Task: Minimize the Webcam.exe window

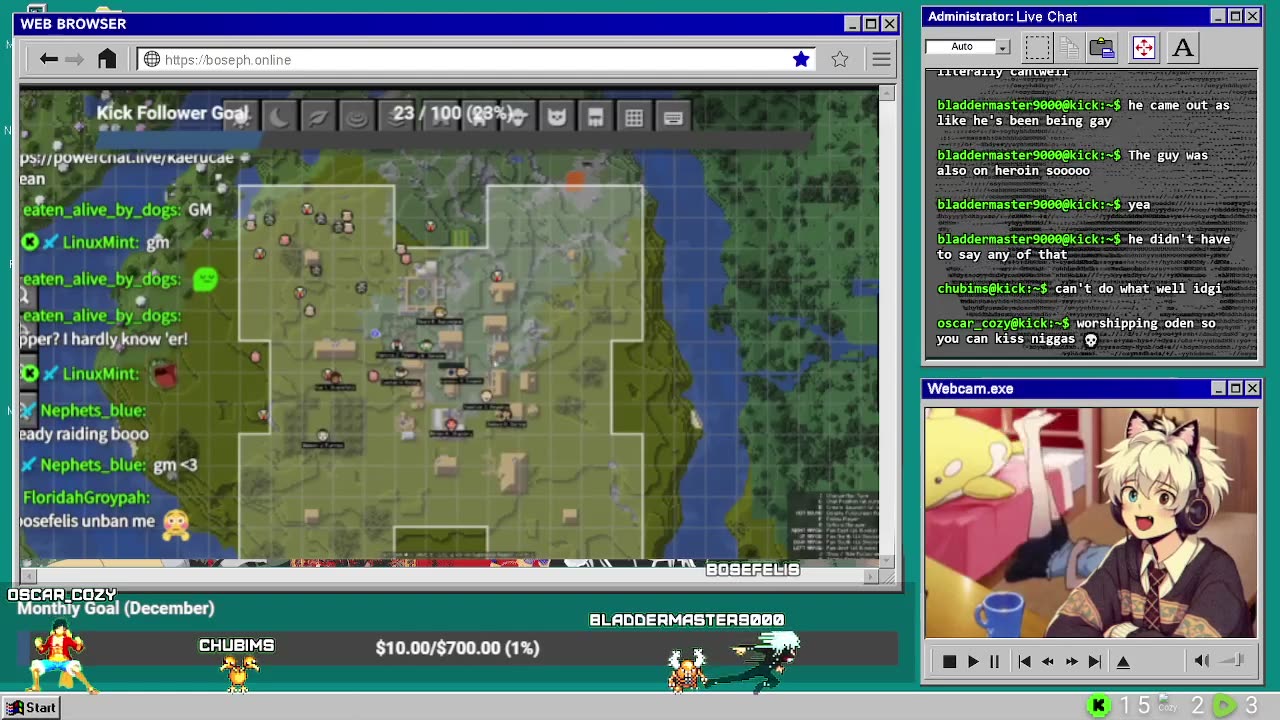Action: tap(1218, 388)
